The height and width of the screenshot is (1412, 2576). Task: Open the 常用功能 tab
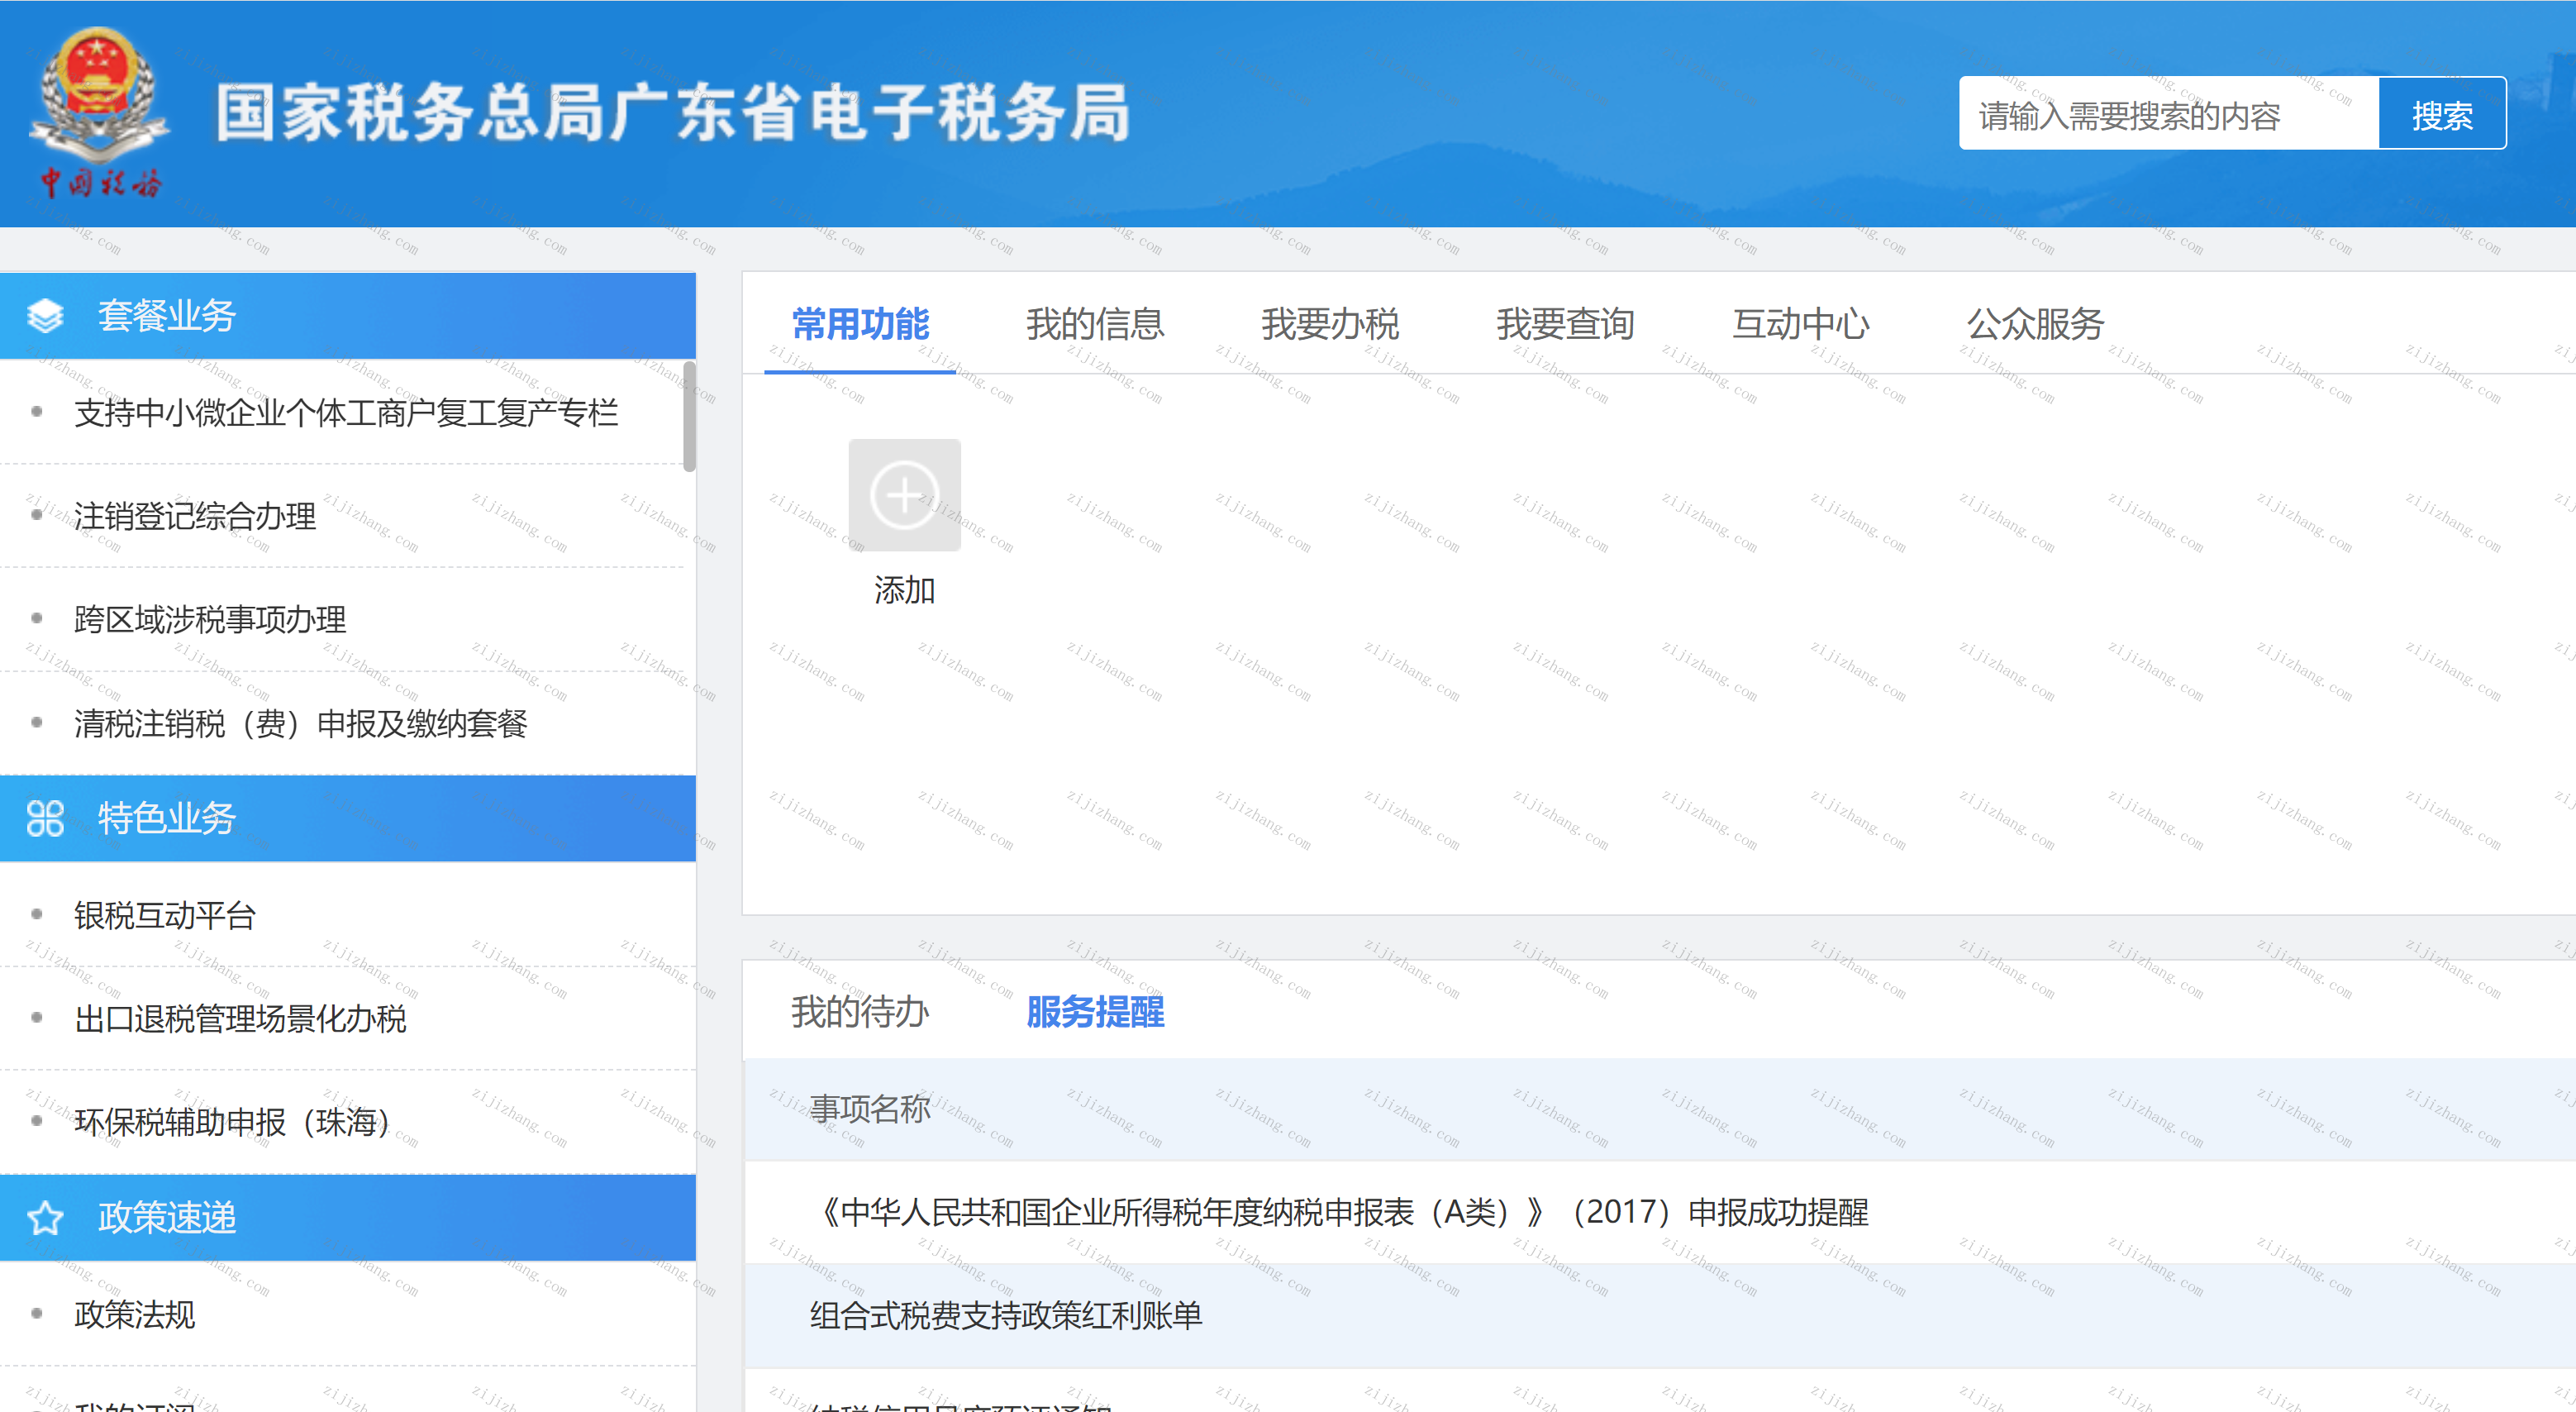860,325
